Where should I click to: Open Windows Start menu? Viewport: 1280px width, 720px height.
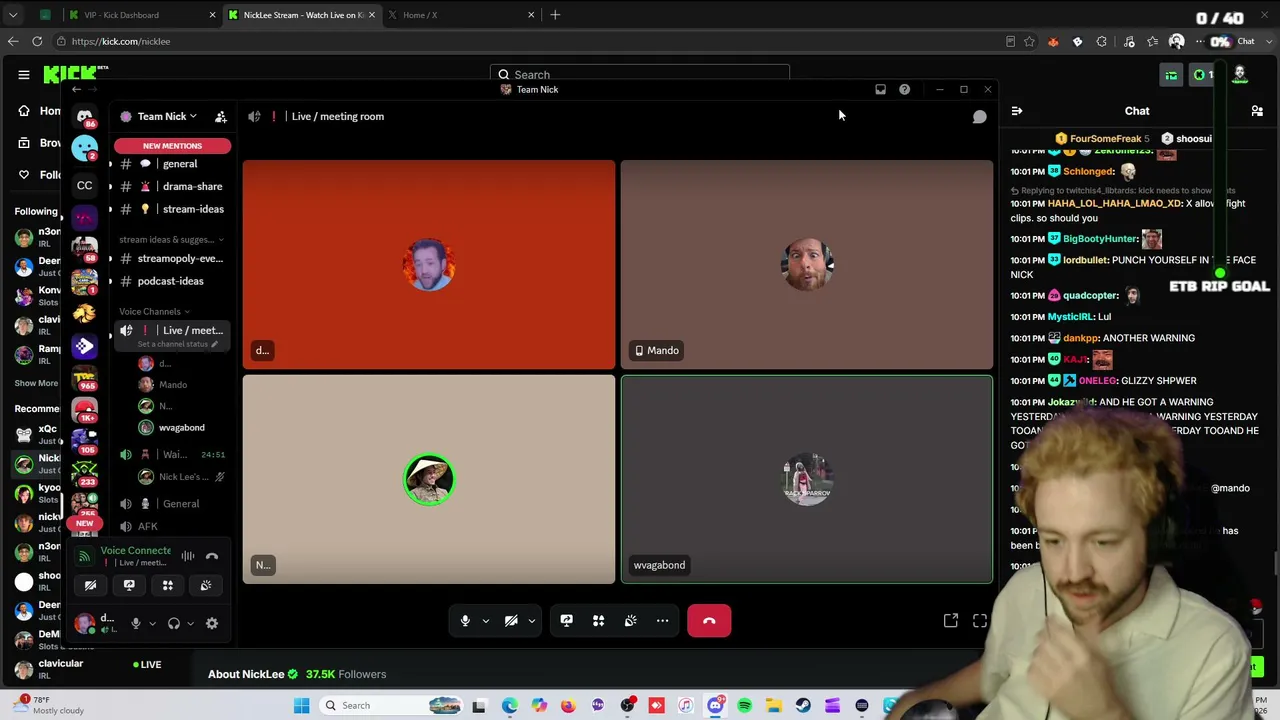[x=301, y=706]
